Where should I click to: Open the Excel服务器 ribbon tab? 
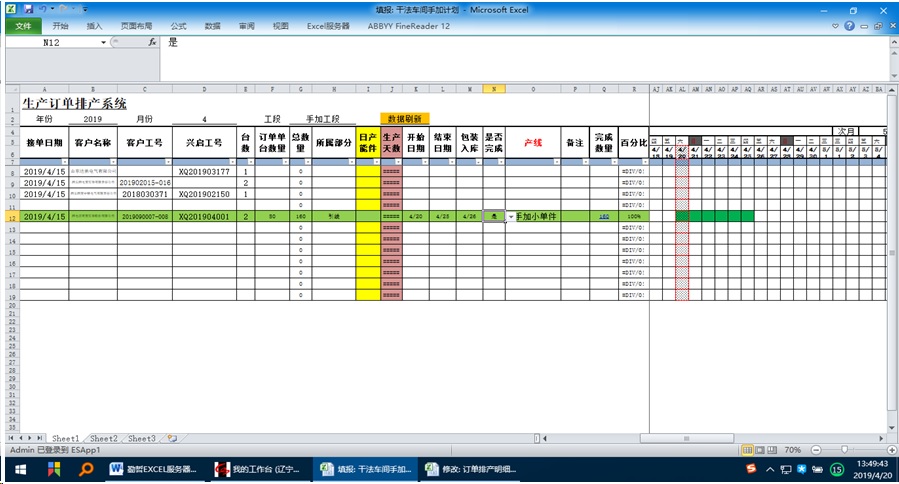point(328,25)
